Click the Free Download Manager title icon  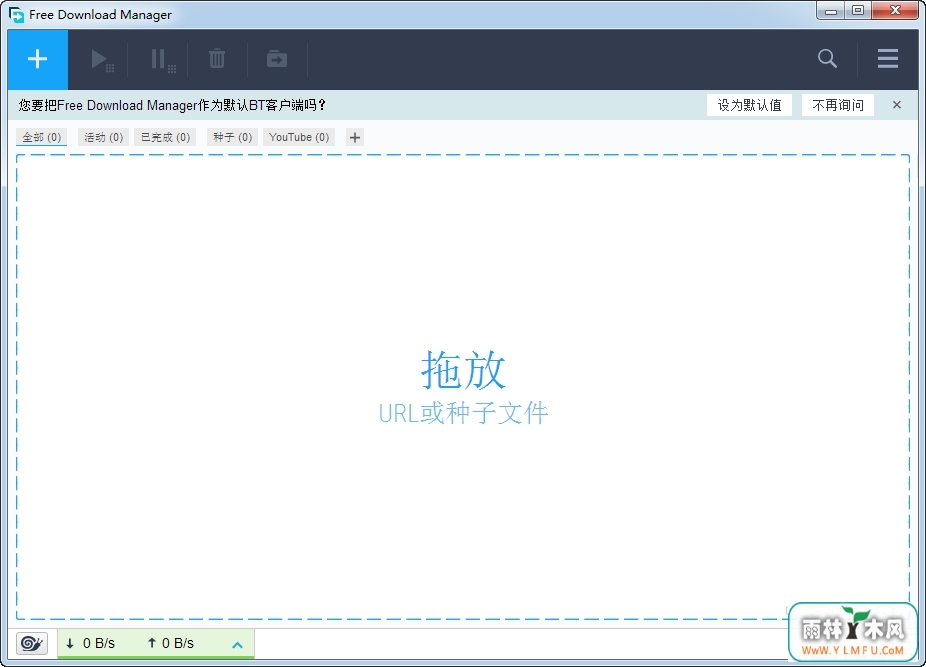click(17, 14)
